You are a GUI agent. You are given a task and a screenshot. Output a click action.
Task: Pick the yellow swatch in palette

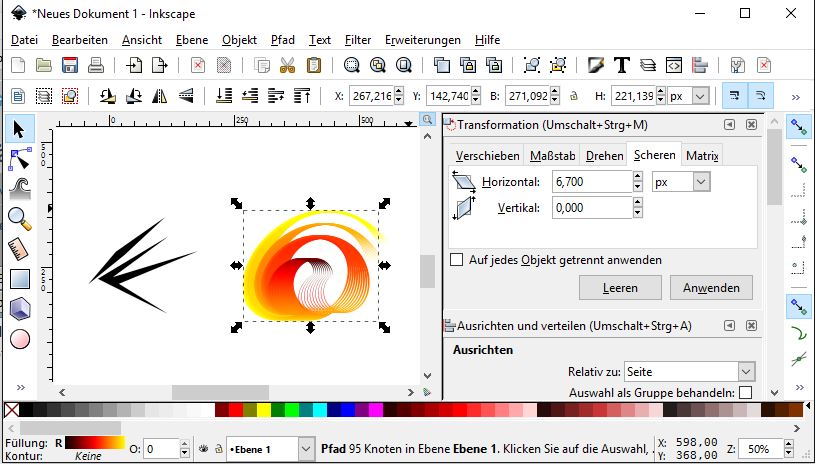pos(264,410)
